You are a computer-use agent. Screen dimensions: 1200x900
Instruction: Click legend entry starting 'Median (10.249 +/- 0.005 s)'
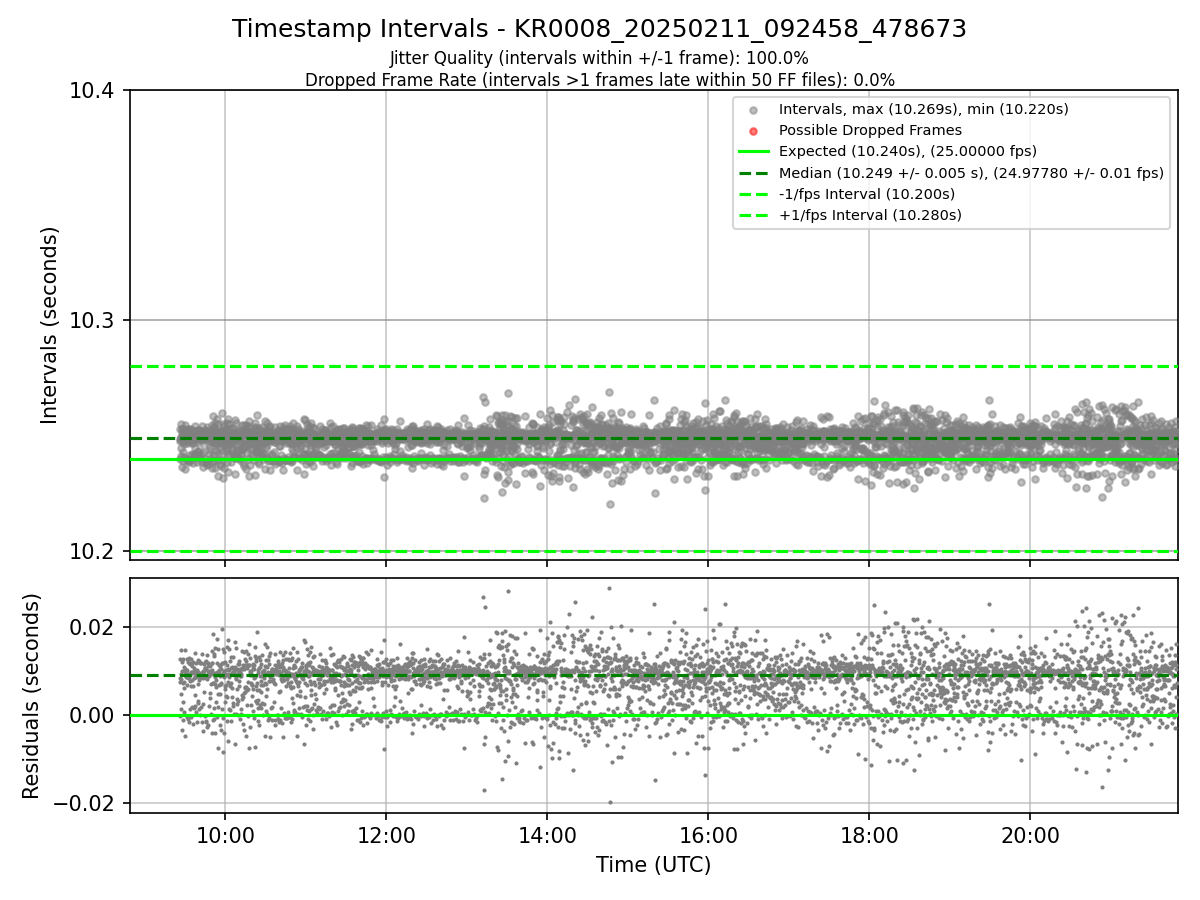click(971, 173)
